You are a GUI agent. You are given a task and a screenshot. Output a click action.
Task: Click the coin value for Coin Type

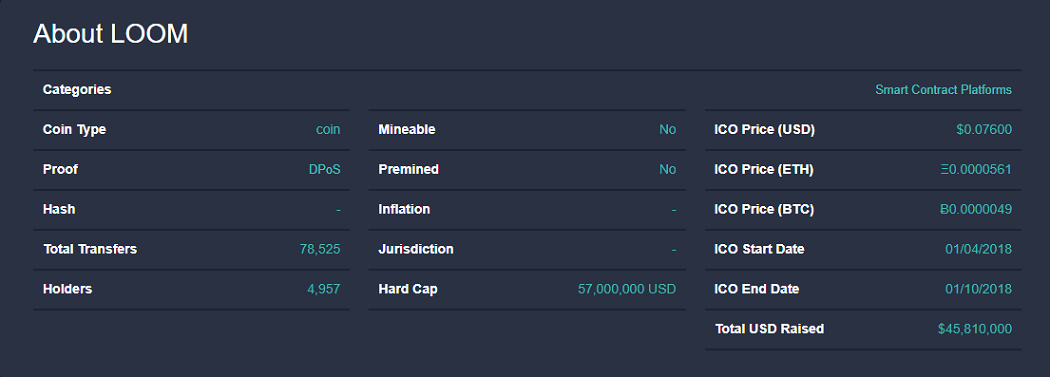328,129
